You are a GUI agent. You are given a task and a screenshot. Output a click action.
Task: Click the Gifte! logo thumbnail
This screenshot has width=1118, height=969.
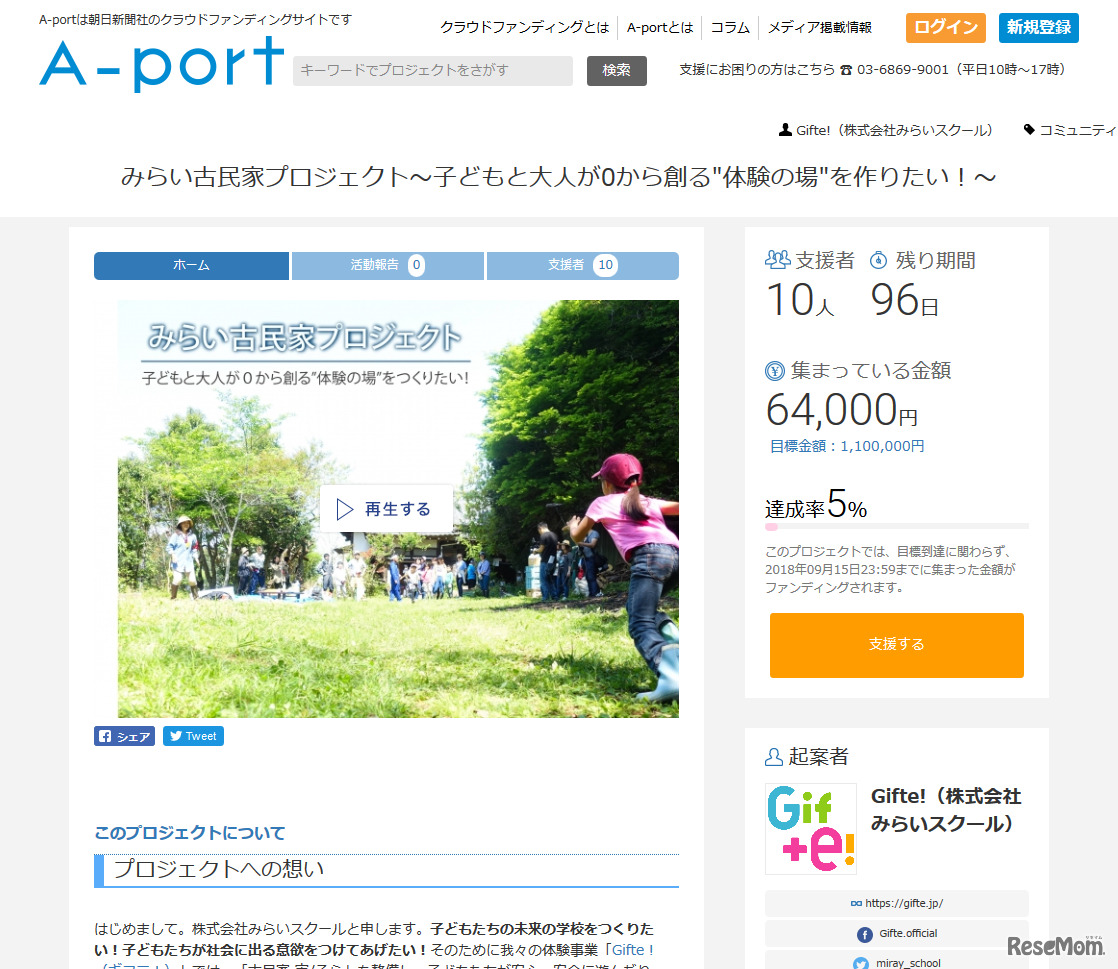click(x=811, y=829)
